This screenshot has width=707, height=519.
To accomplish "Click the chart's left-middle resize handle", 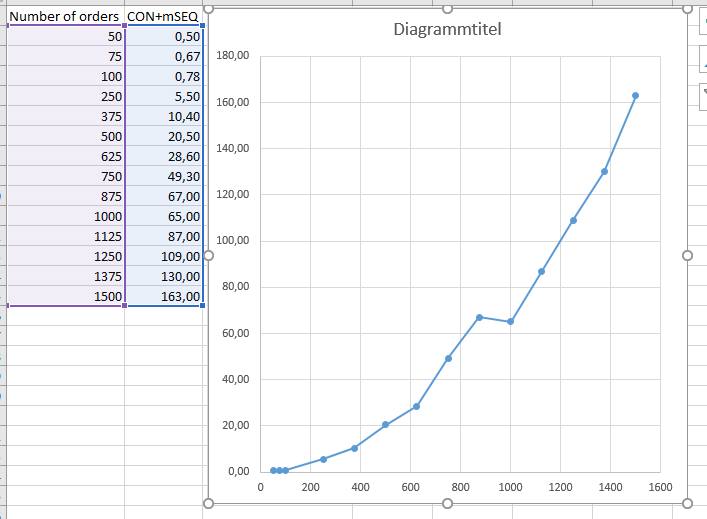I will coord(209,256).
